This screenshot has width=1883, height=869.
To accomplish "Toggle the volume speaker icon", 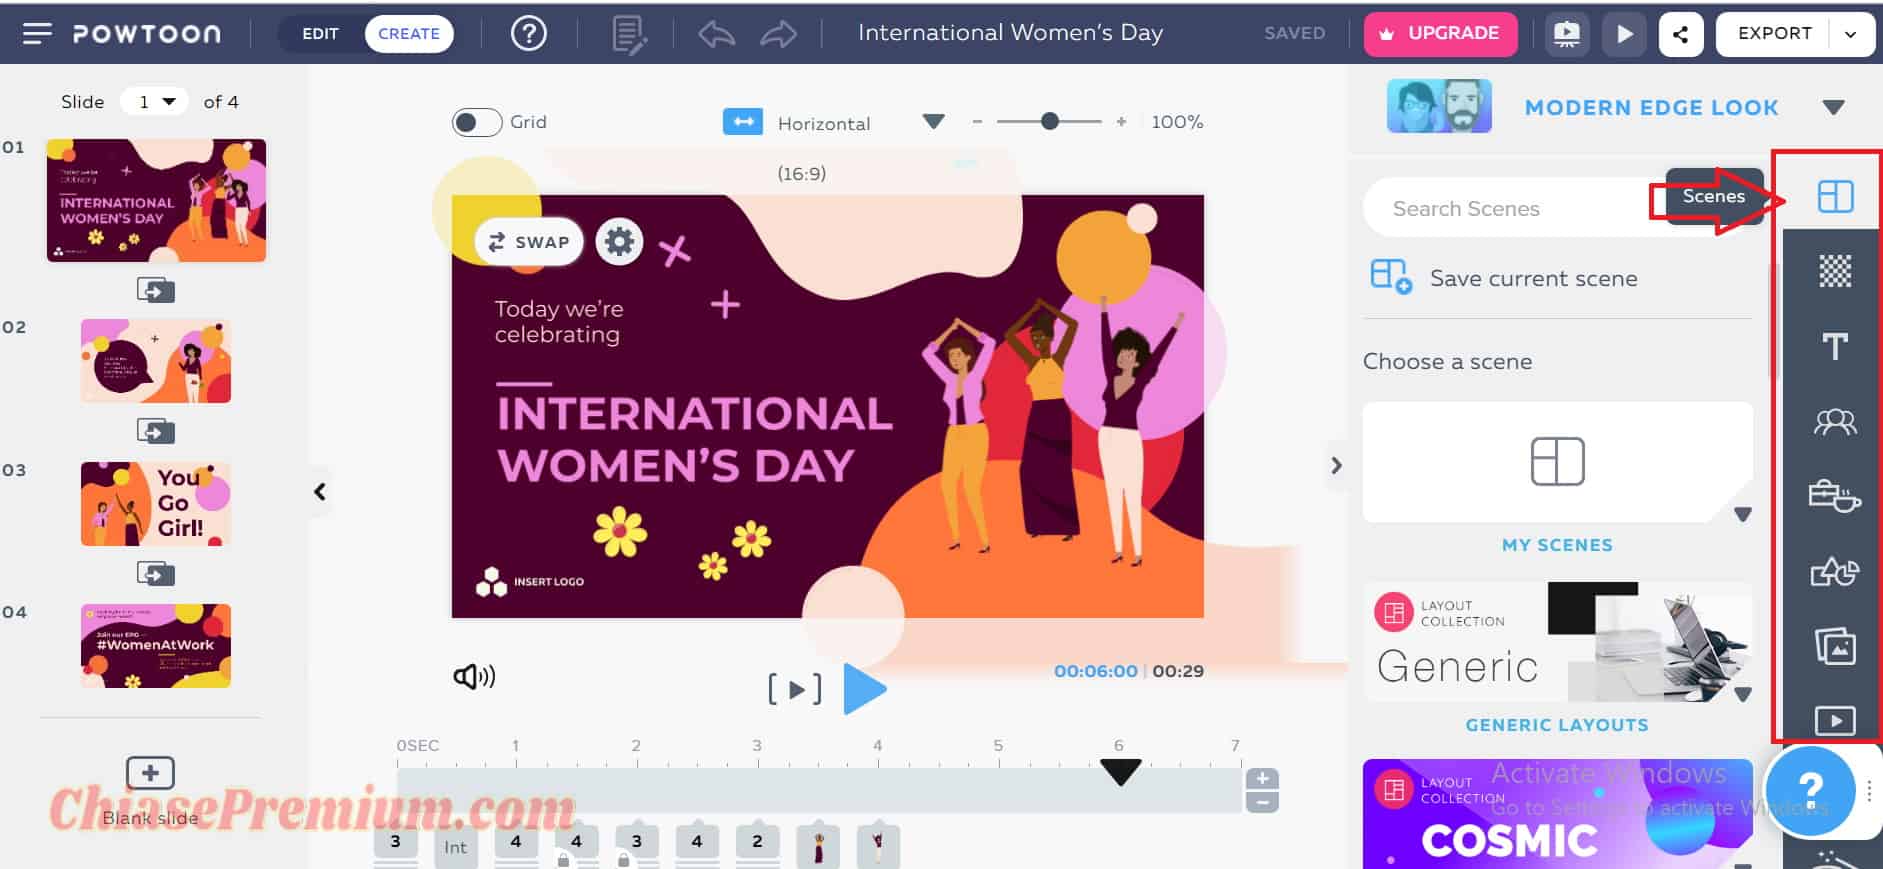I will [x=474, y=677].
